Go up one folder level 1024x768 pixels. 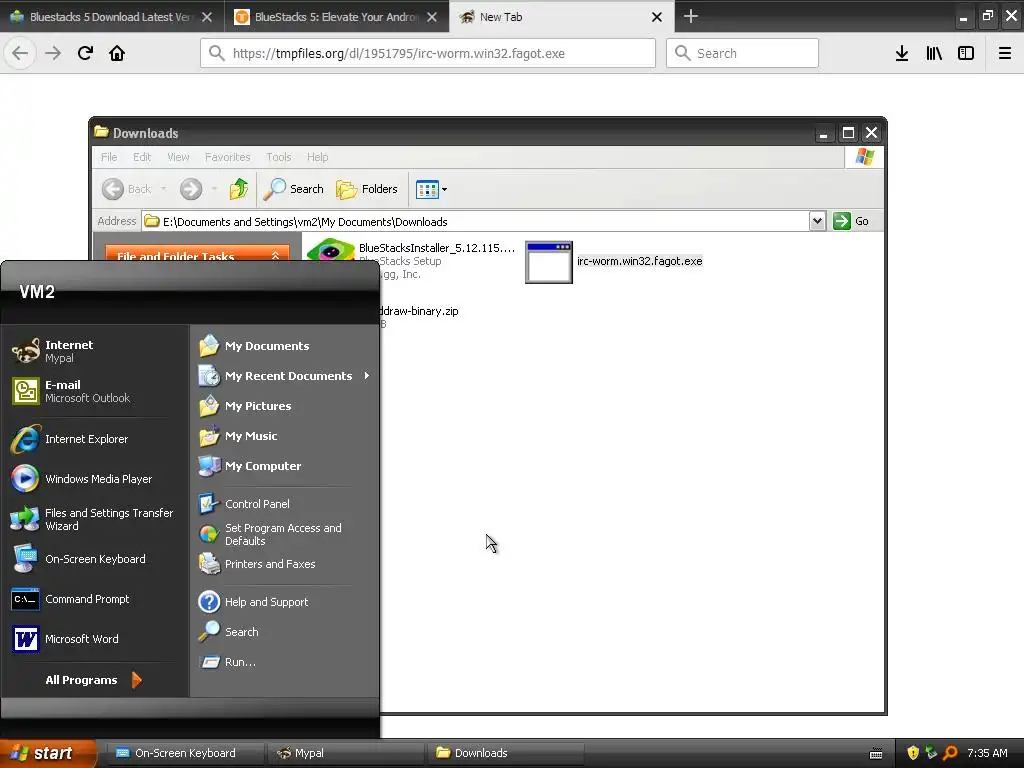(238, 189)
